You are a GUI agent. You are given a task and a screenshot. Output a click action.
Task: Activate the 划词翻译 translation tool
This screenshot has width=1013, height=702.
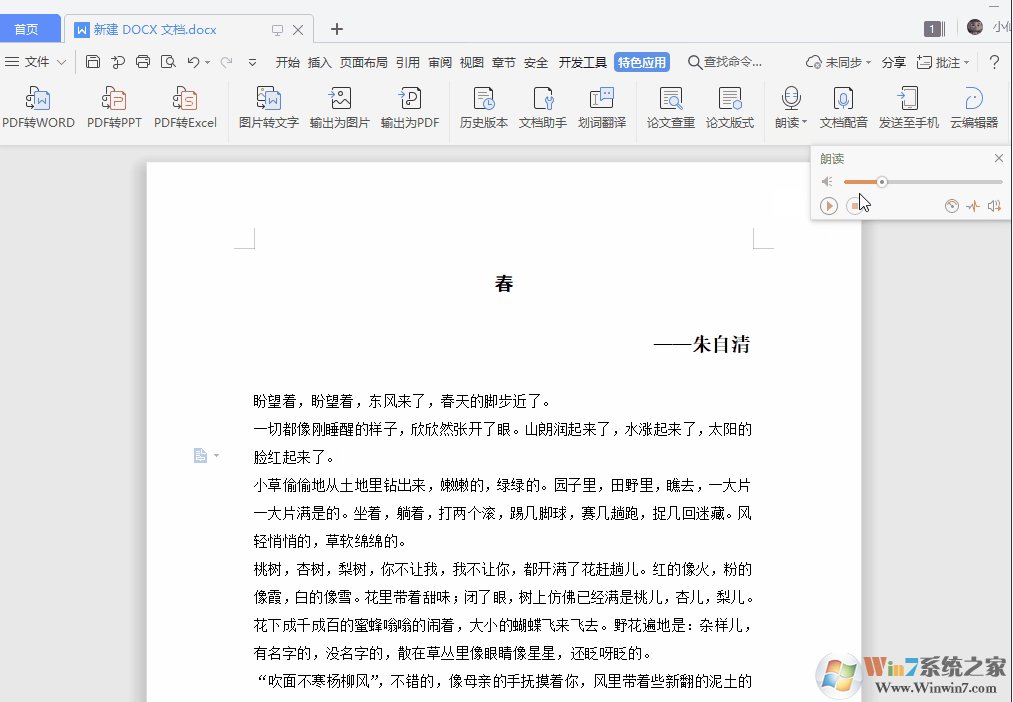(602, 107)
